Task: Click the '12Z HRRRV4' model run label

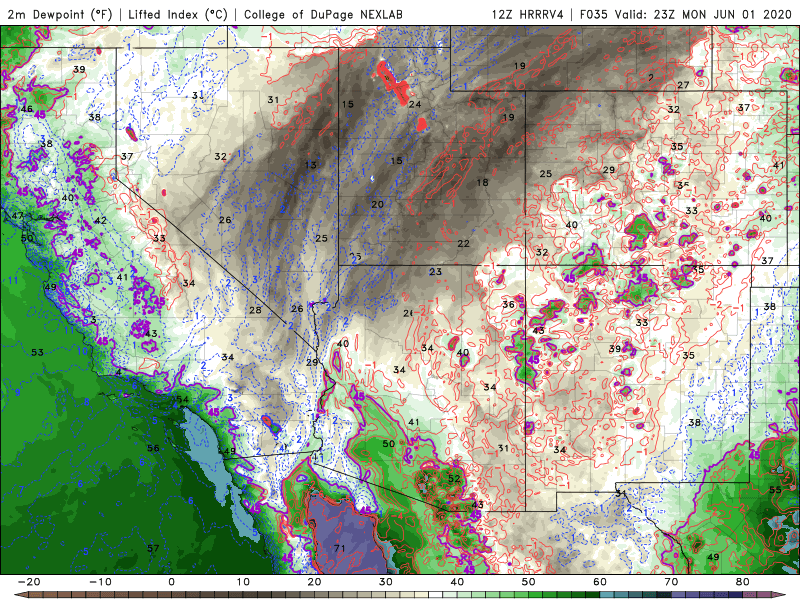Action: point(528,14)
